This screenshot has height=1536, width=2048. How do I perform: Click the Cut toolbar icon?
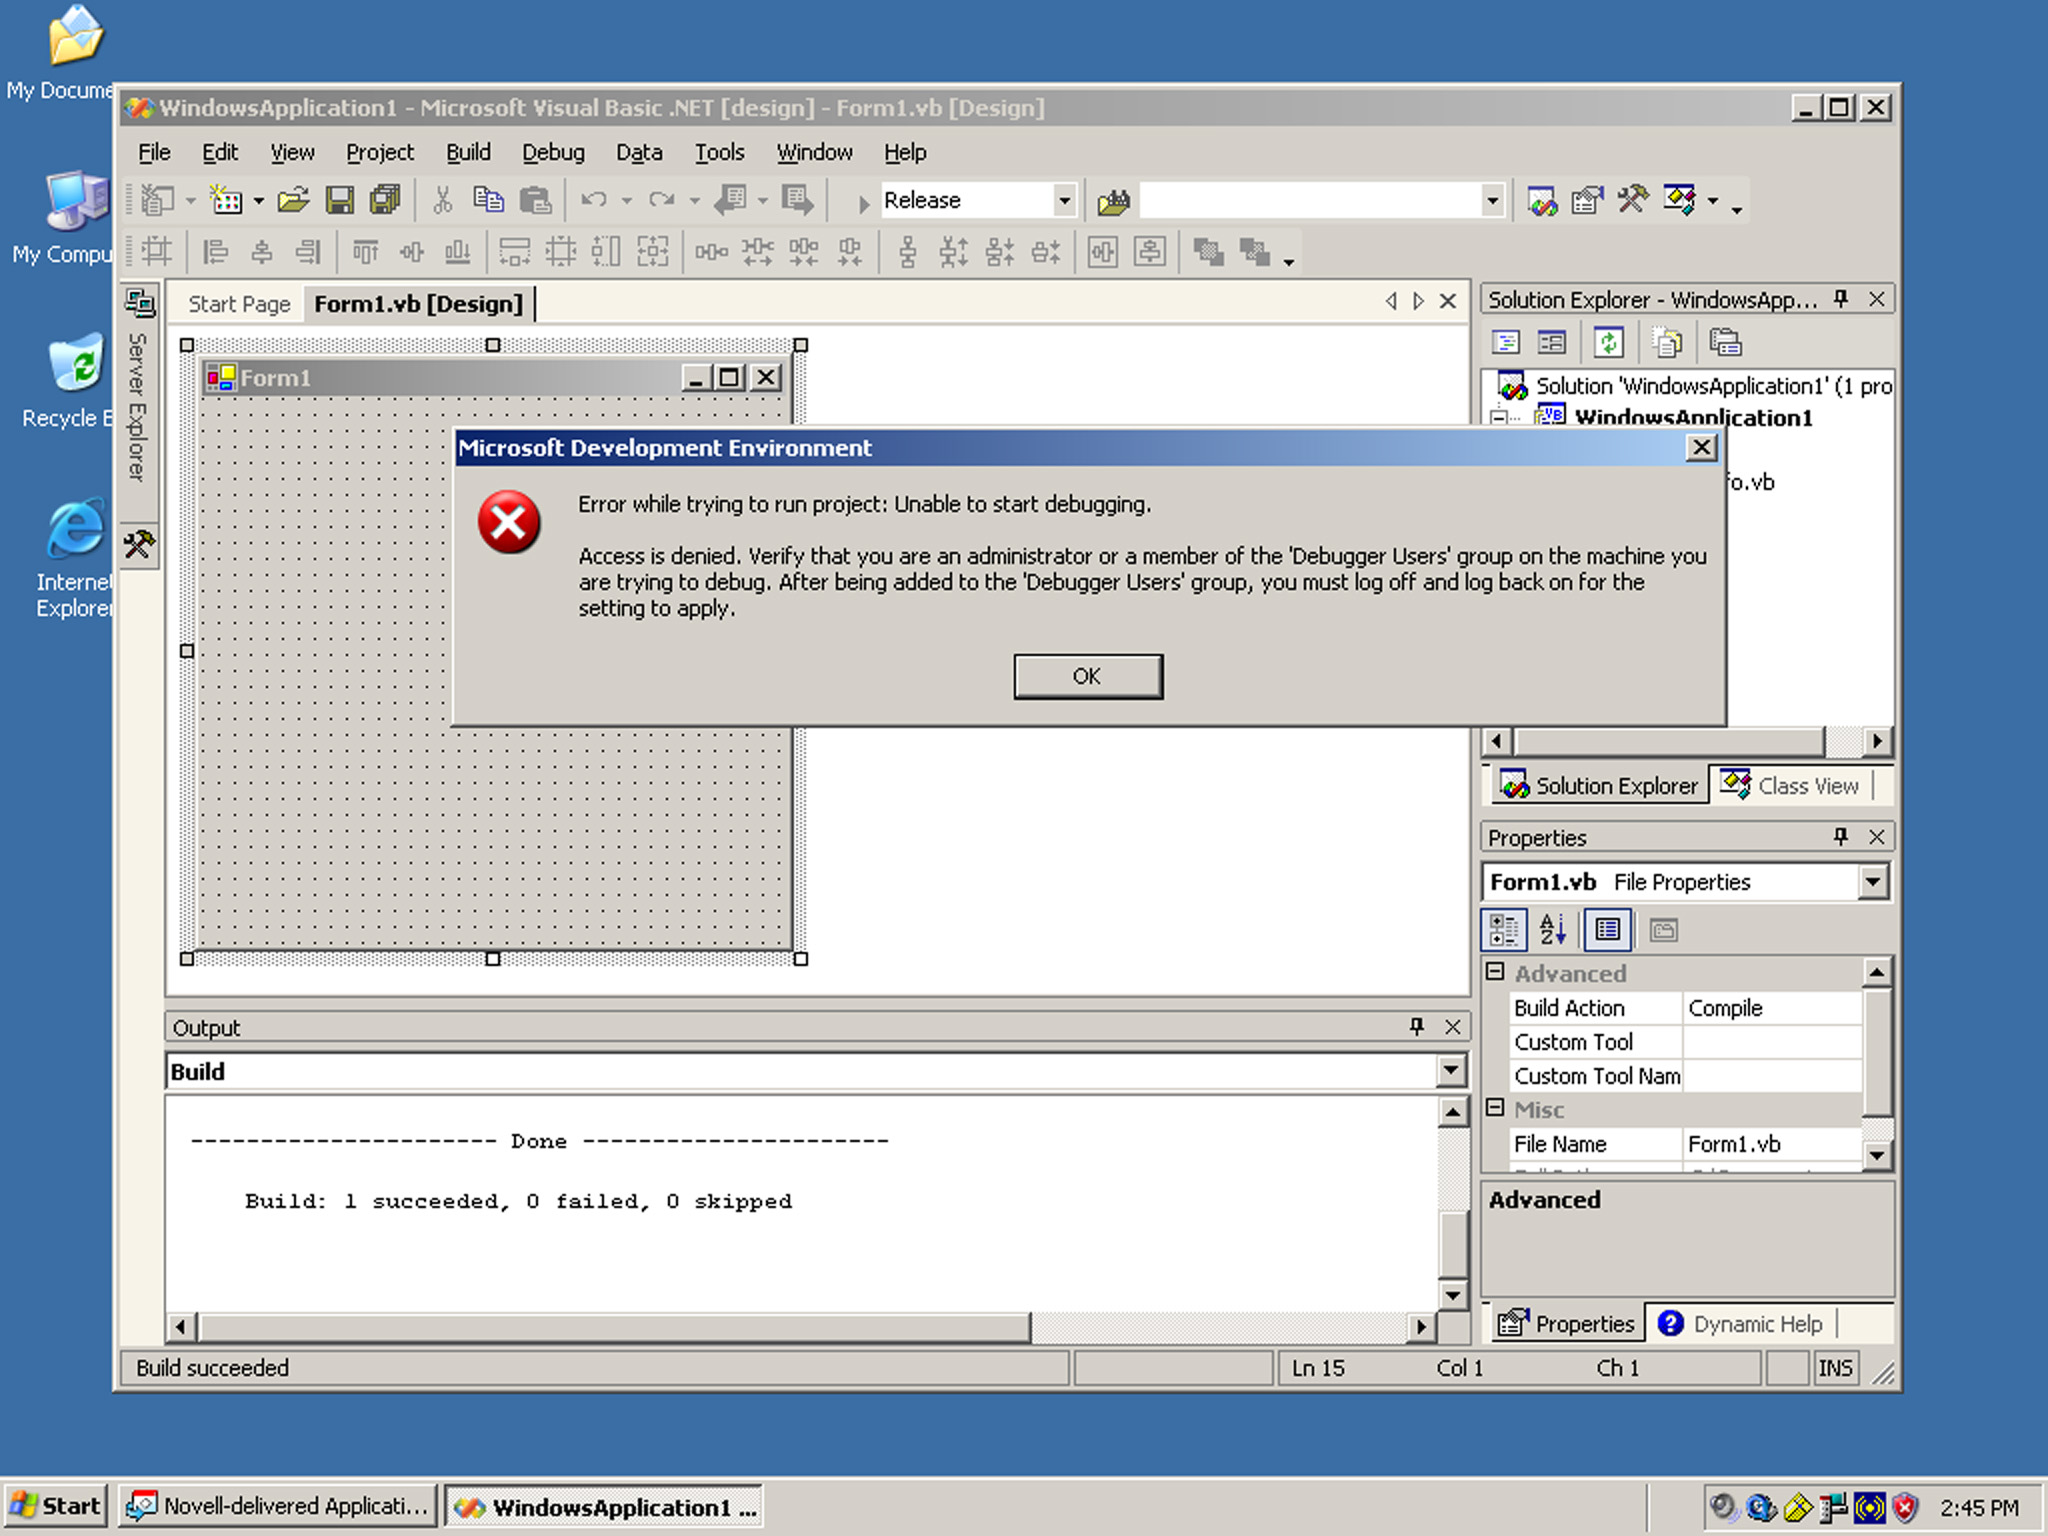(x=442, y=201)
